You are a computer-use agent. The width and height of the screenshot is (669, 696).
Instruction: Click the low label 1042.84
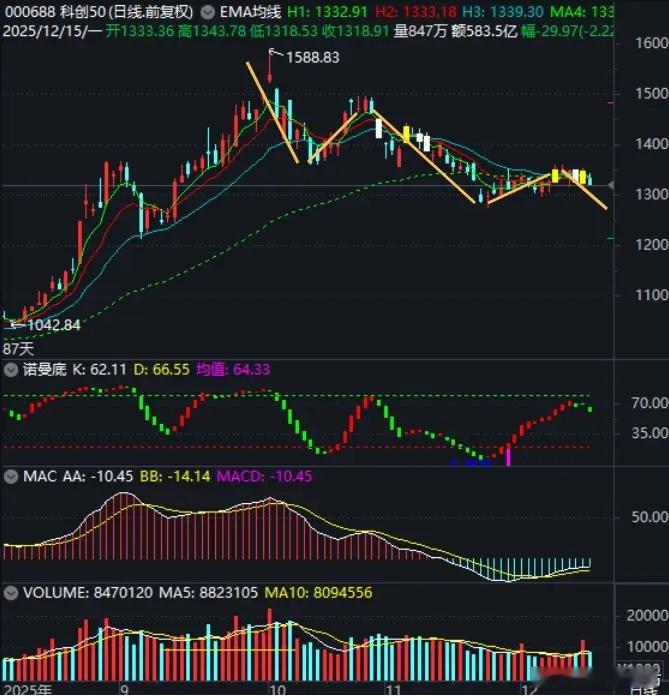54,325
